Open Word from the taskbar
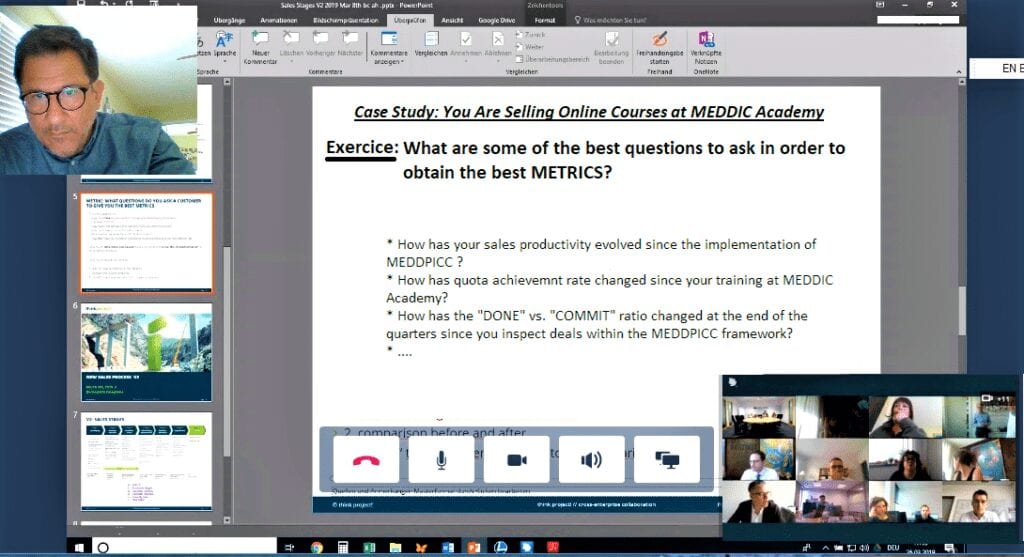 pos(447,547)
